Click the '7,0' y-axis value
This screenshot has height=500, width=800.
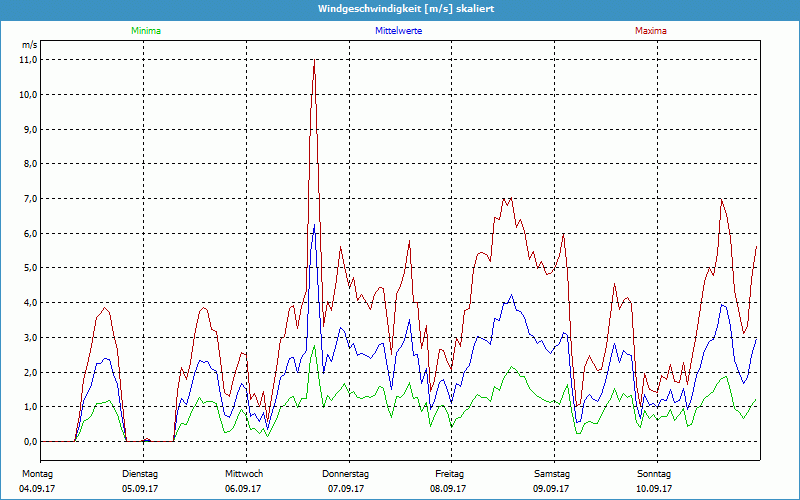click(x=31, y=198)
